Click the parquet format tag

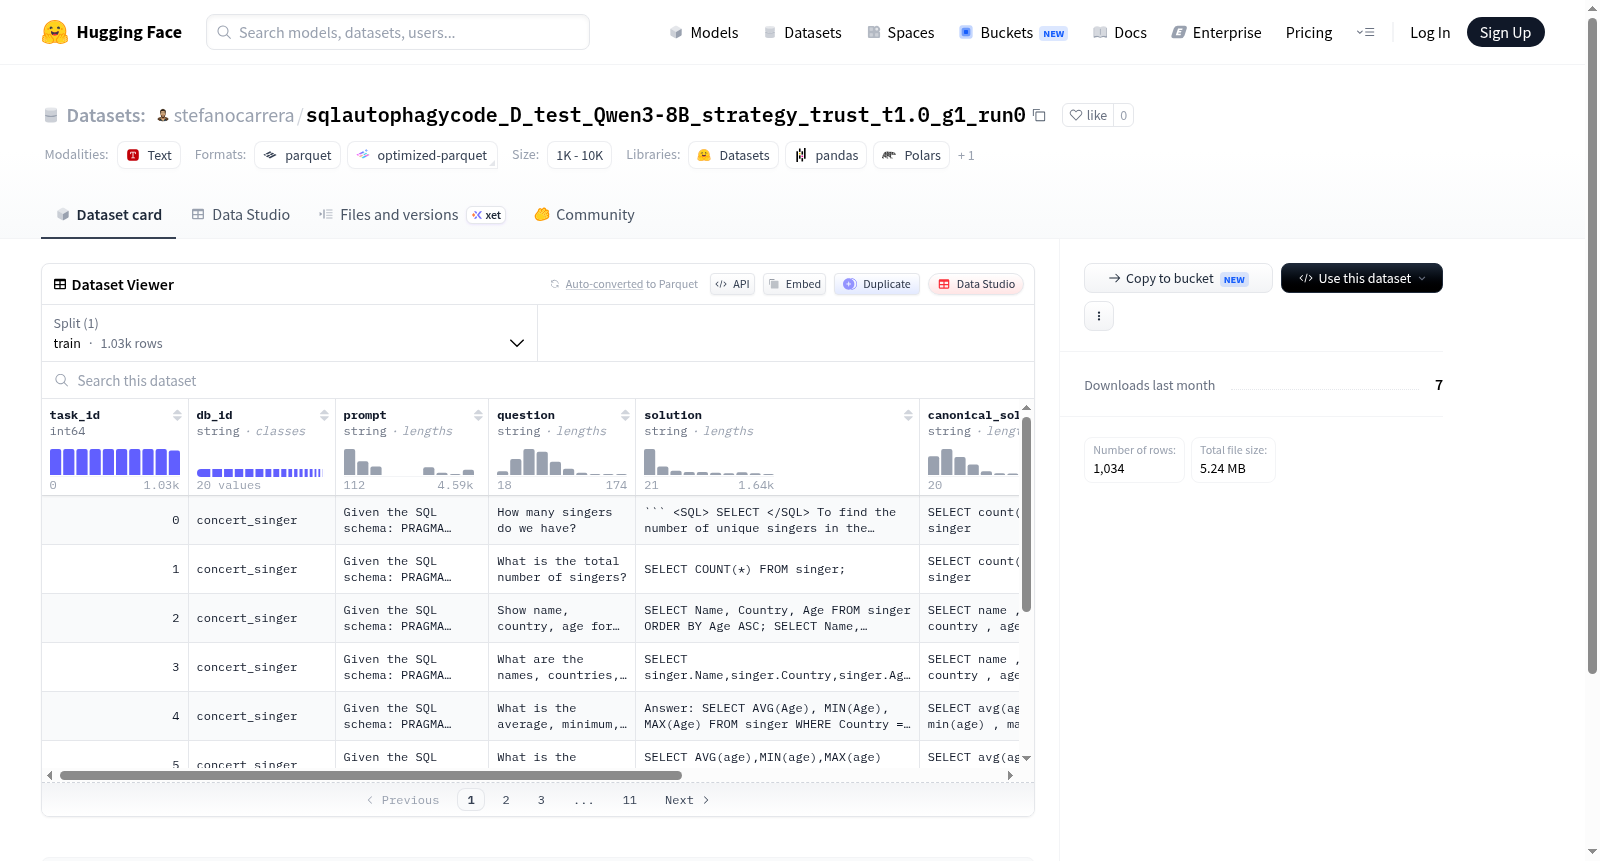click(298, 155)
